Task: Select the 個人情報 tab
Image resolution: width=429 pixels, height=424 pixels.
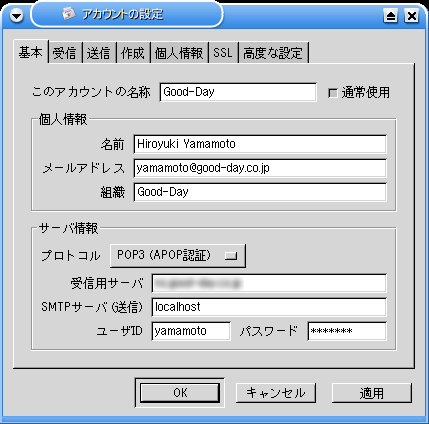Action: point(179,53)
